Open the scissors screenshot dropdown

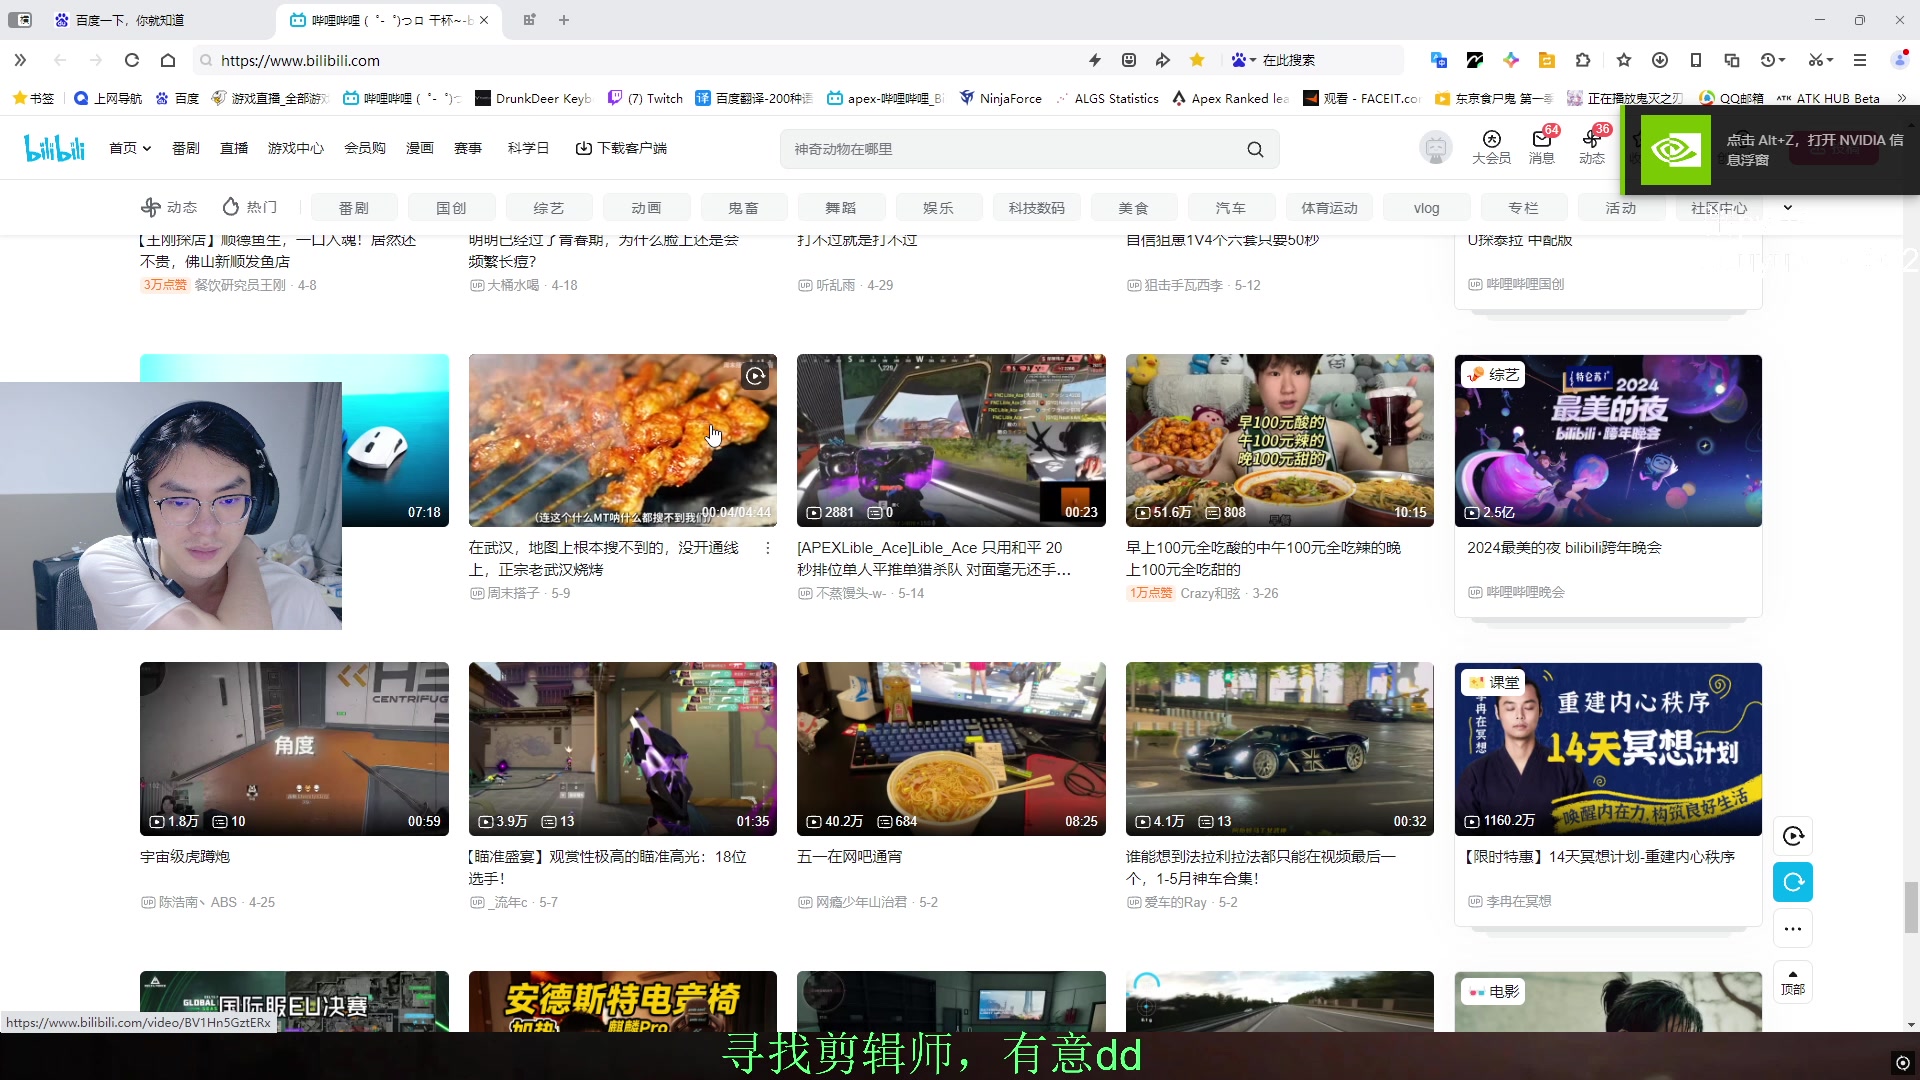point(1821,60)
